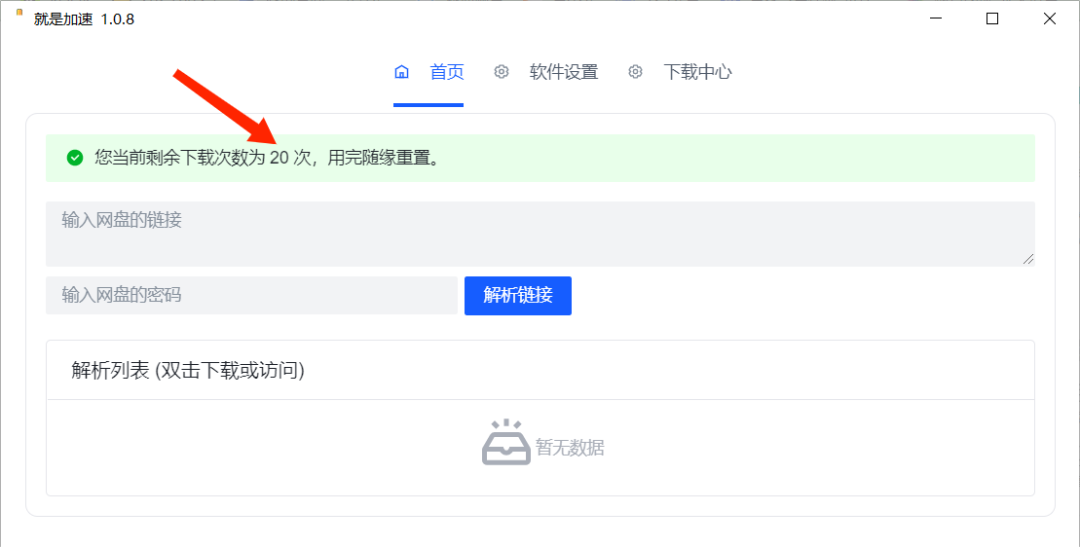Click the remaining downloads notice text
This screenshot has height=547, width=1080.
tap(267, 158)
